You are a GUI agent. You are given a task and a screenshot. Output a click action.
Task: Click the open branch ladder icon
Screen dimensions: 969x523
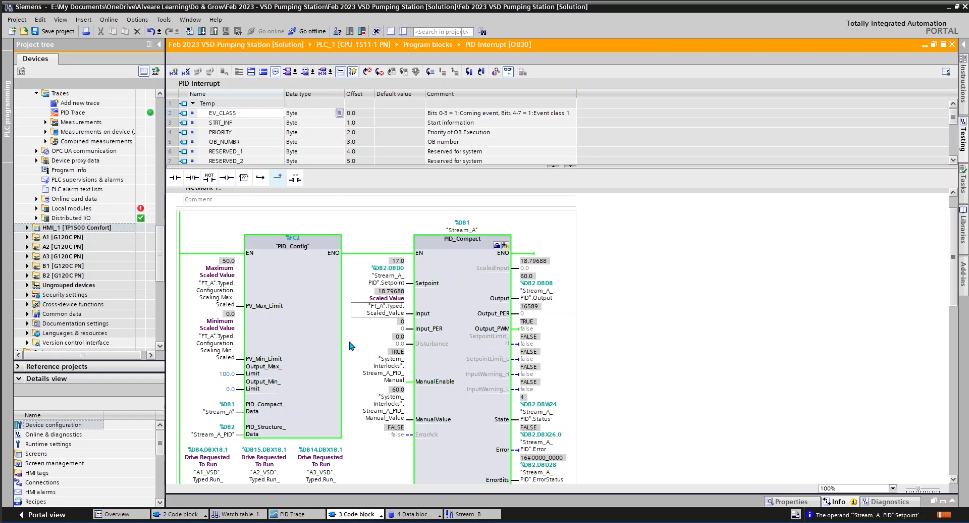260,177
